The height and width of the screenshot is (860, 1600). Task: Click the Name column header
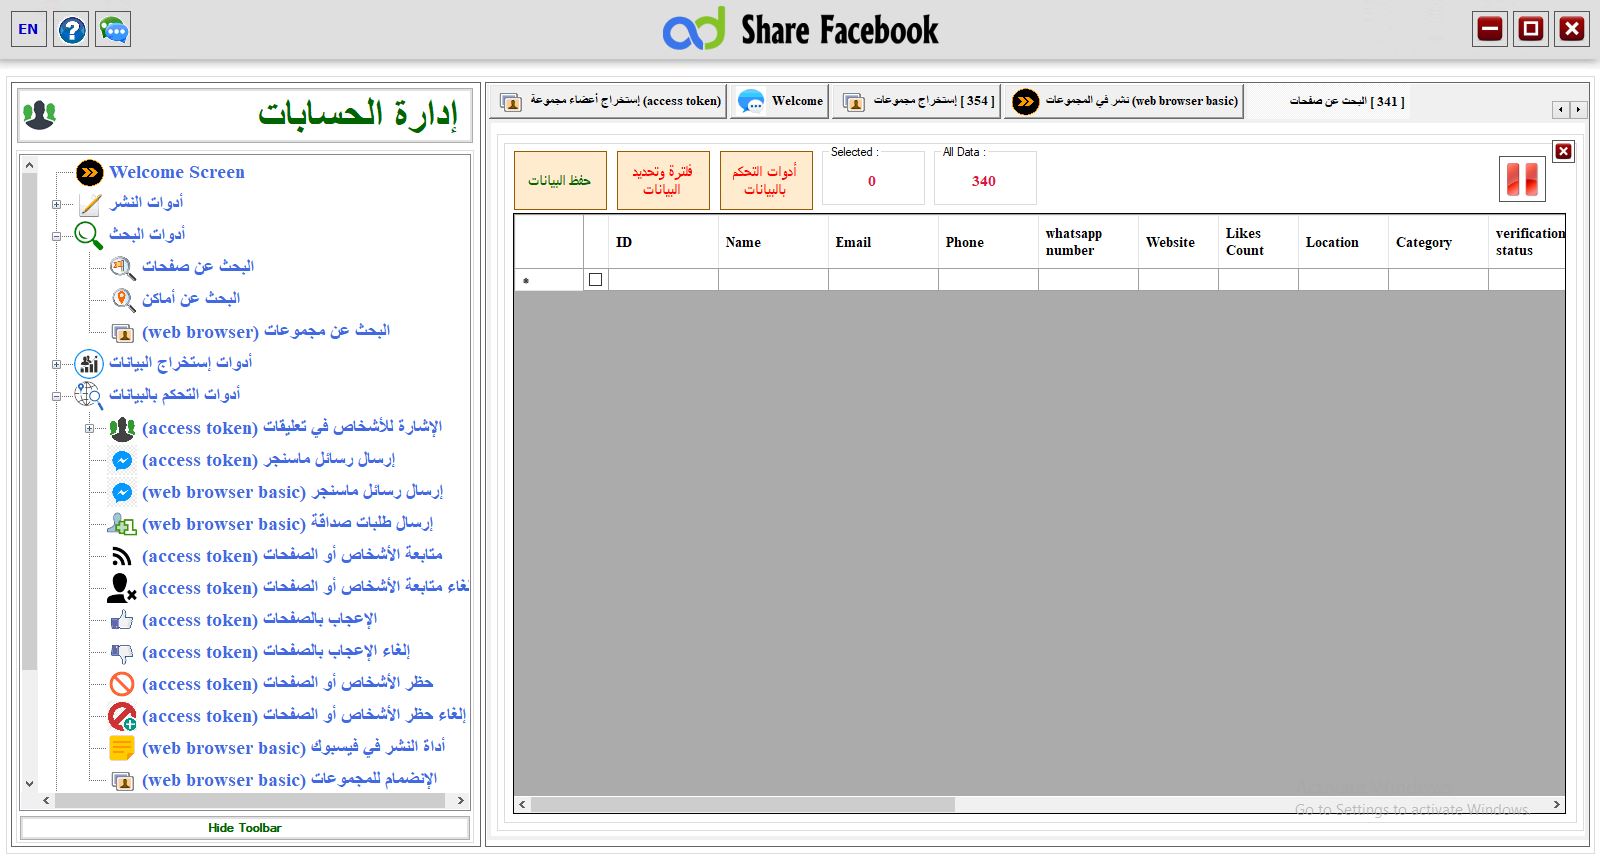[773, 242]
